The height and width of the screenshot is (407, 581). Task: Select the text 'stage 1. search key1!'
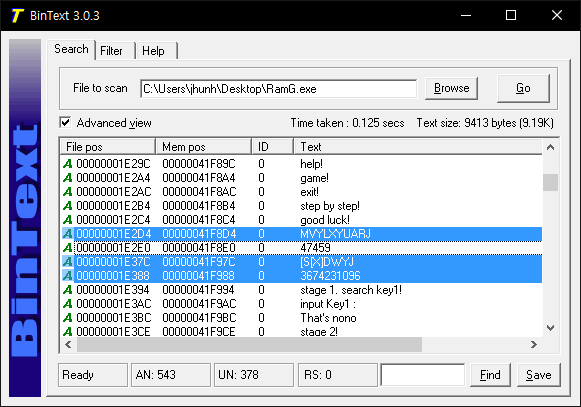point(351,290)
